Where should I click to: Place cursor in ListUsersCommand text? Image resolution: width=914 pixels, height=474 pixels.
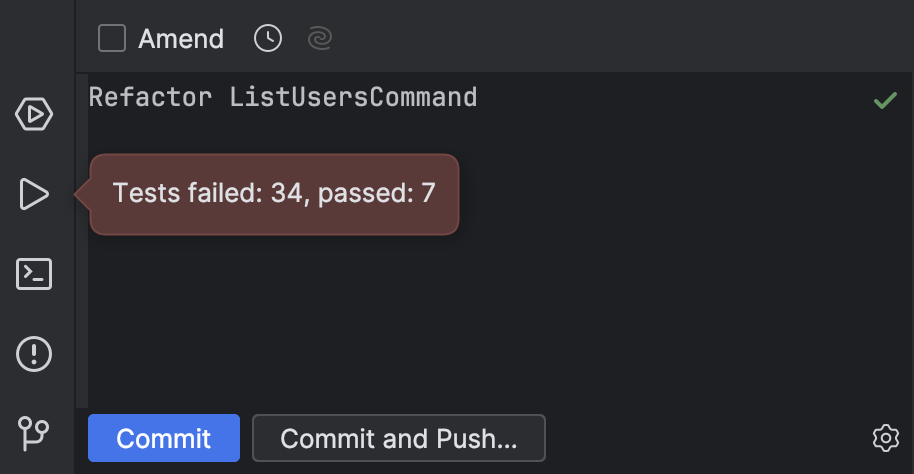pos(353,97)
